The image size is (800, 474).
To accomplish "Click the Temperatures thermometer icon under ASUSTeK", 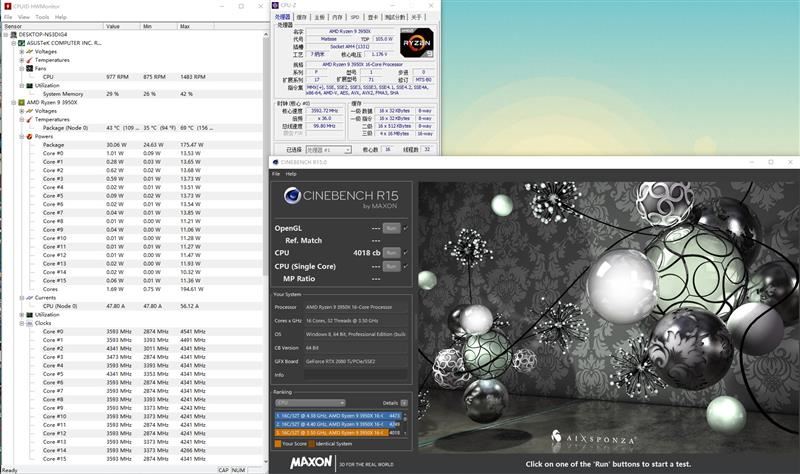I will (30, 60).
